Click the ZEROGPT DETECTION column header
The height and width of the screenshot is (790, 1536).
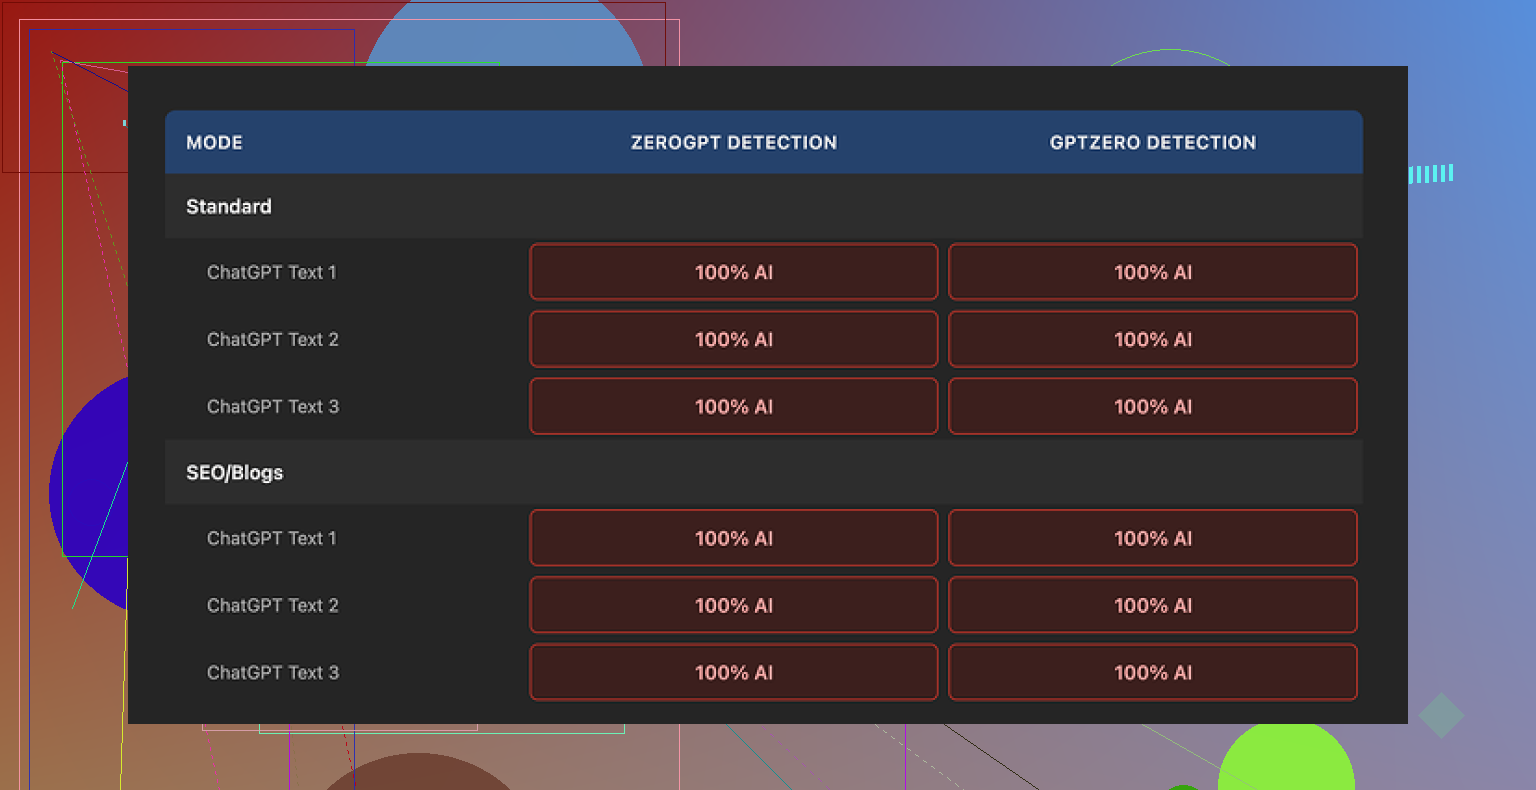tap(733, 142)
